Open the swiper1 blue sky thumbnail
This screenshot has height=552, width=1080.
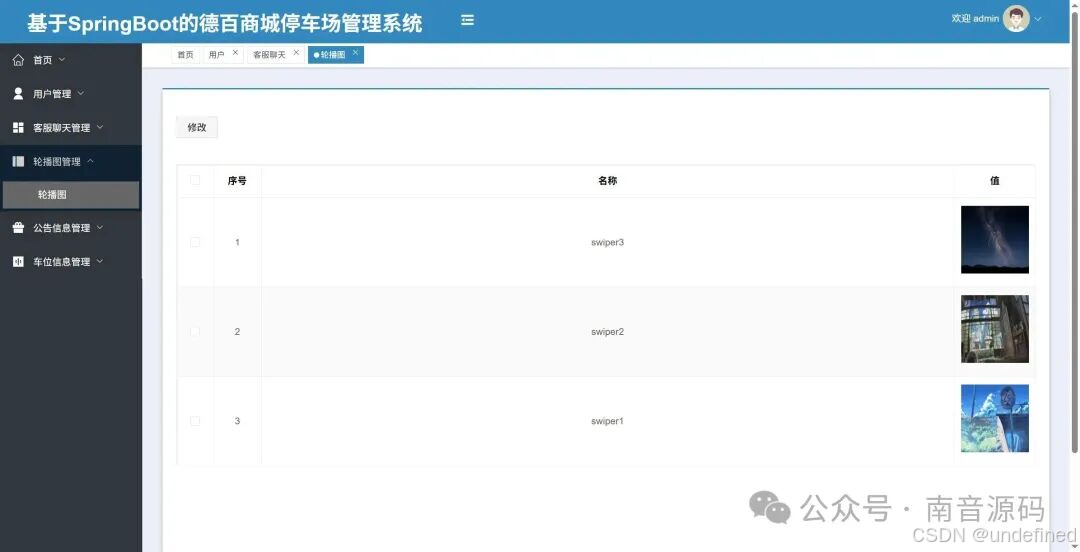(995, 418)
